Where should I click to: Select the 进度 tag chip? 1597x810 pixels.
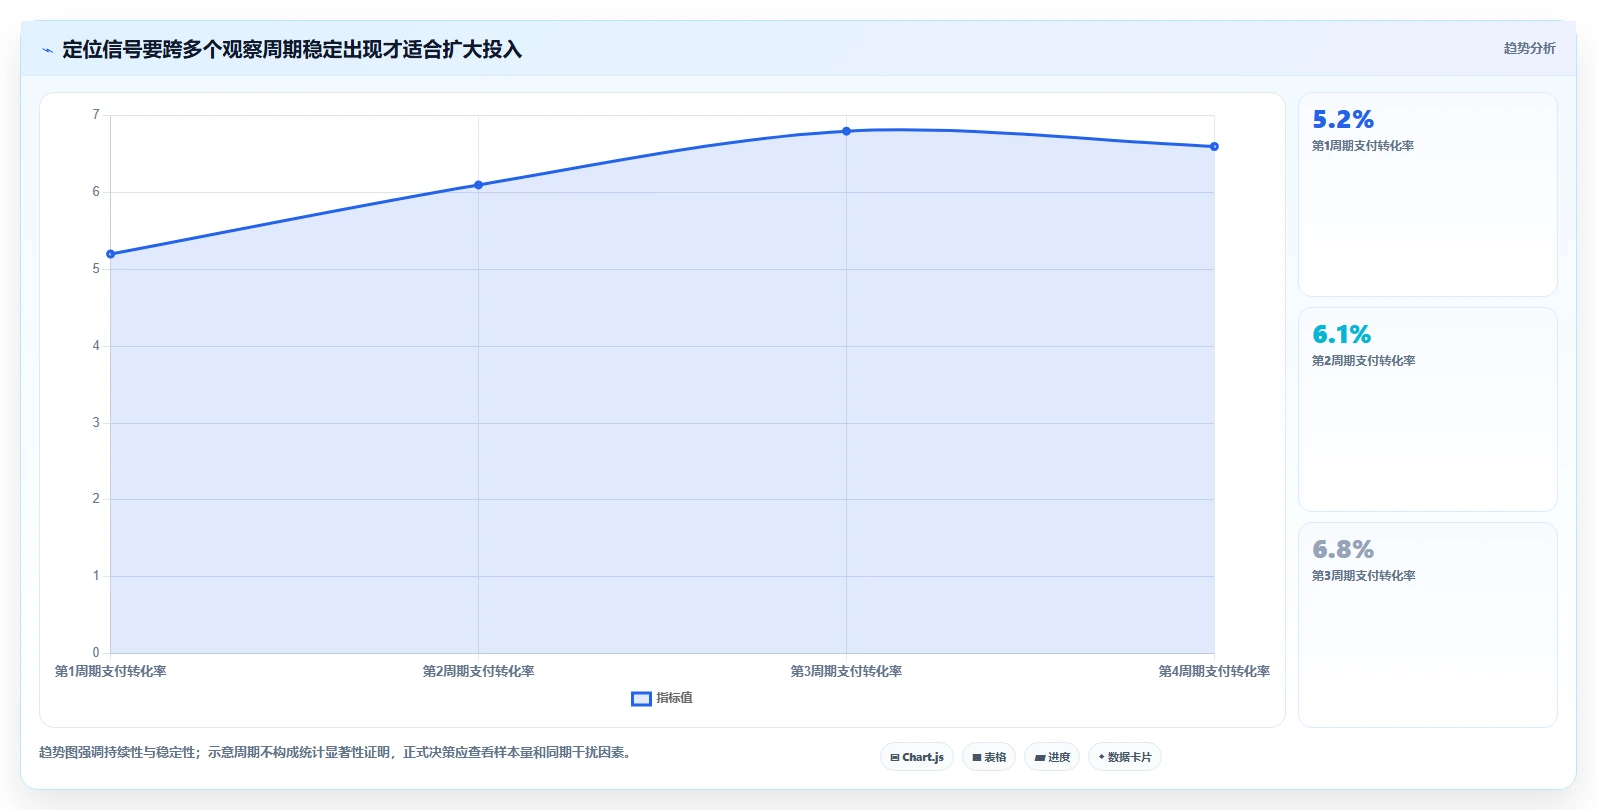click(1052, 757)
